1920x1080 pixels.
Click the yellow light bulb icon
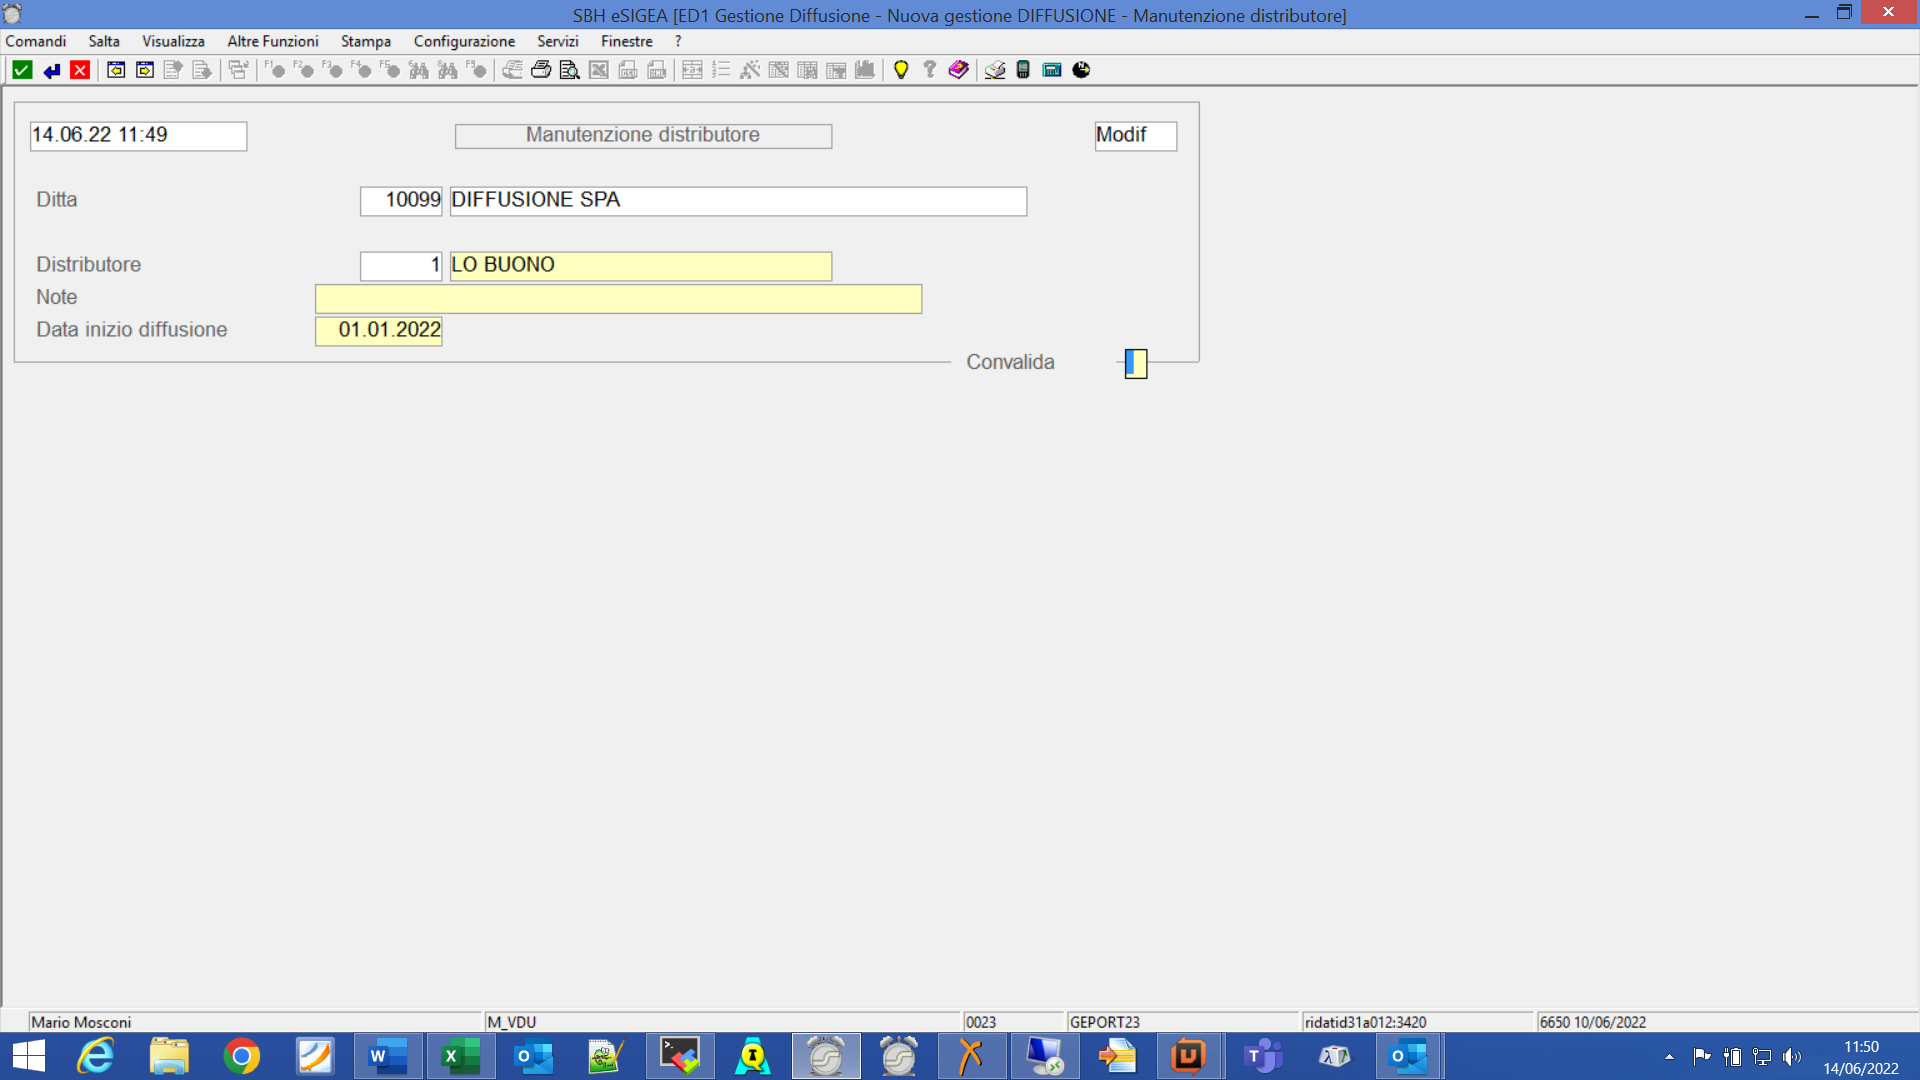pos(901,70)
